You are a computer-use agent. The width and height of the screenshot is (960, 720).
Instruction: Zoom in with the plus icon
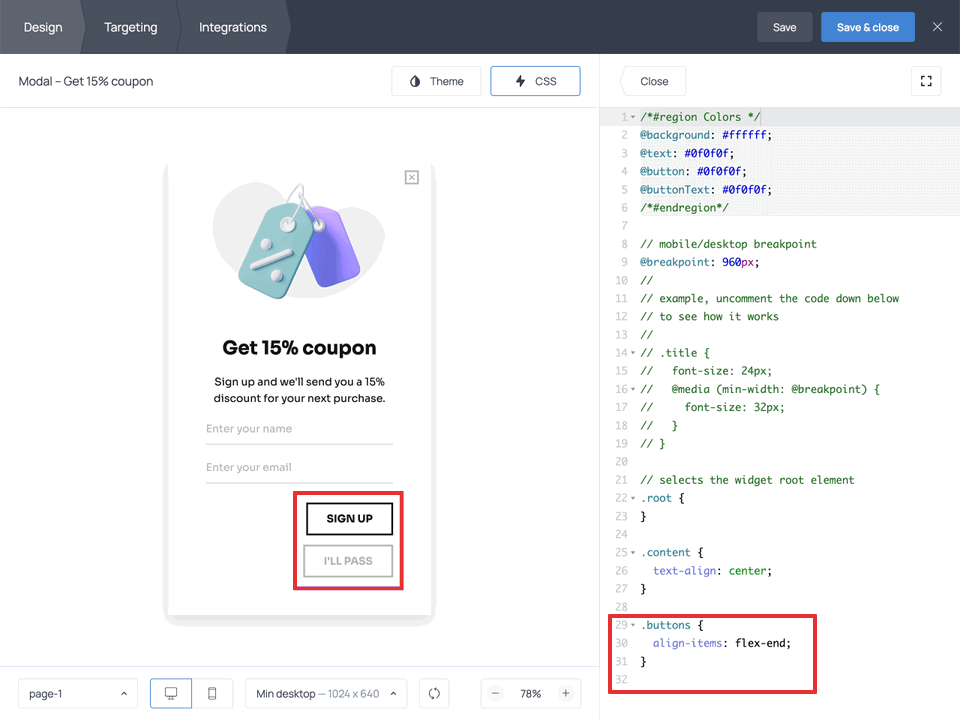[x=565, y=693]
